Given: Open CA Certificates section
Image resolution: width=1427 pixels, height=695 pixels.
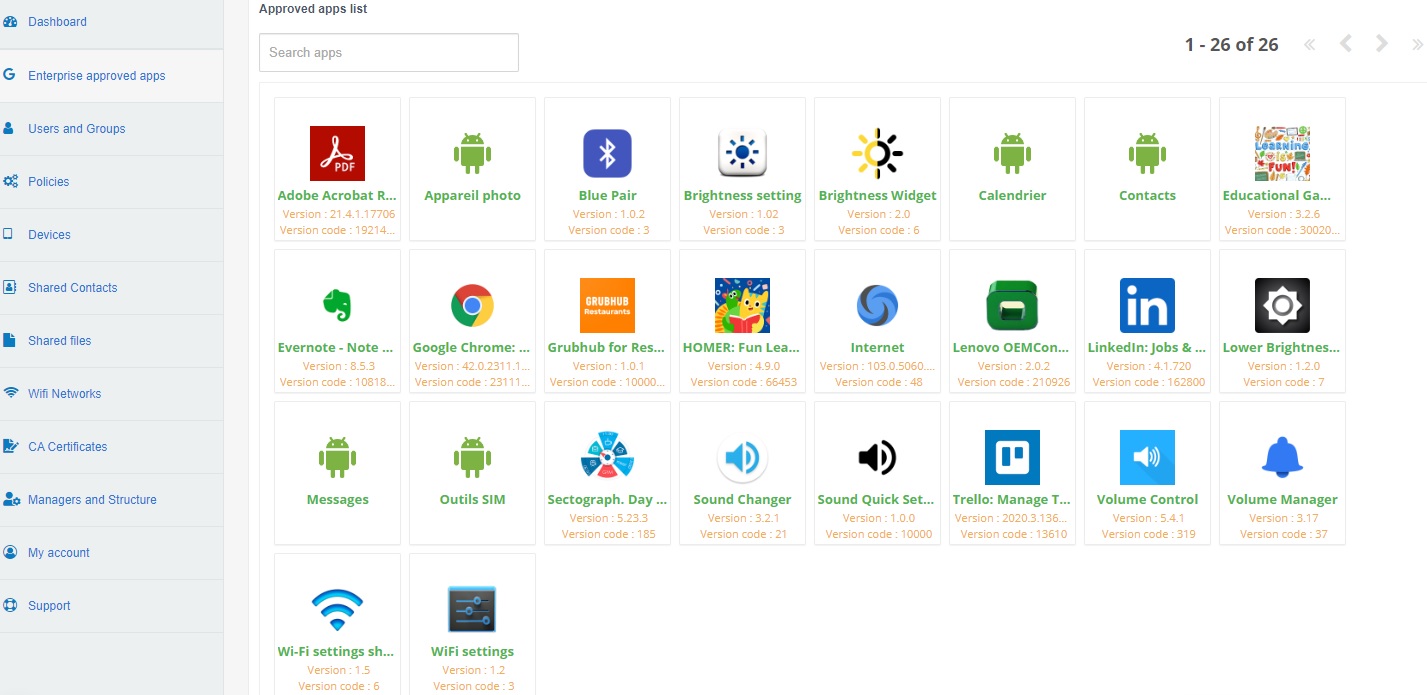Looking at the screenshot, I should [111, 447].
